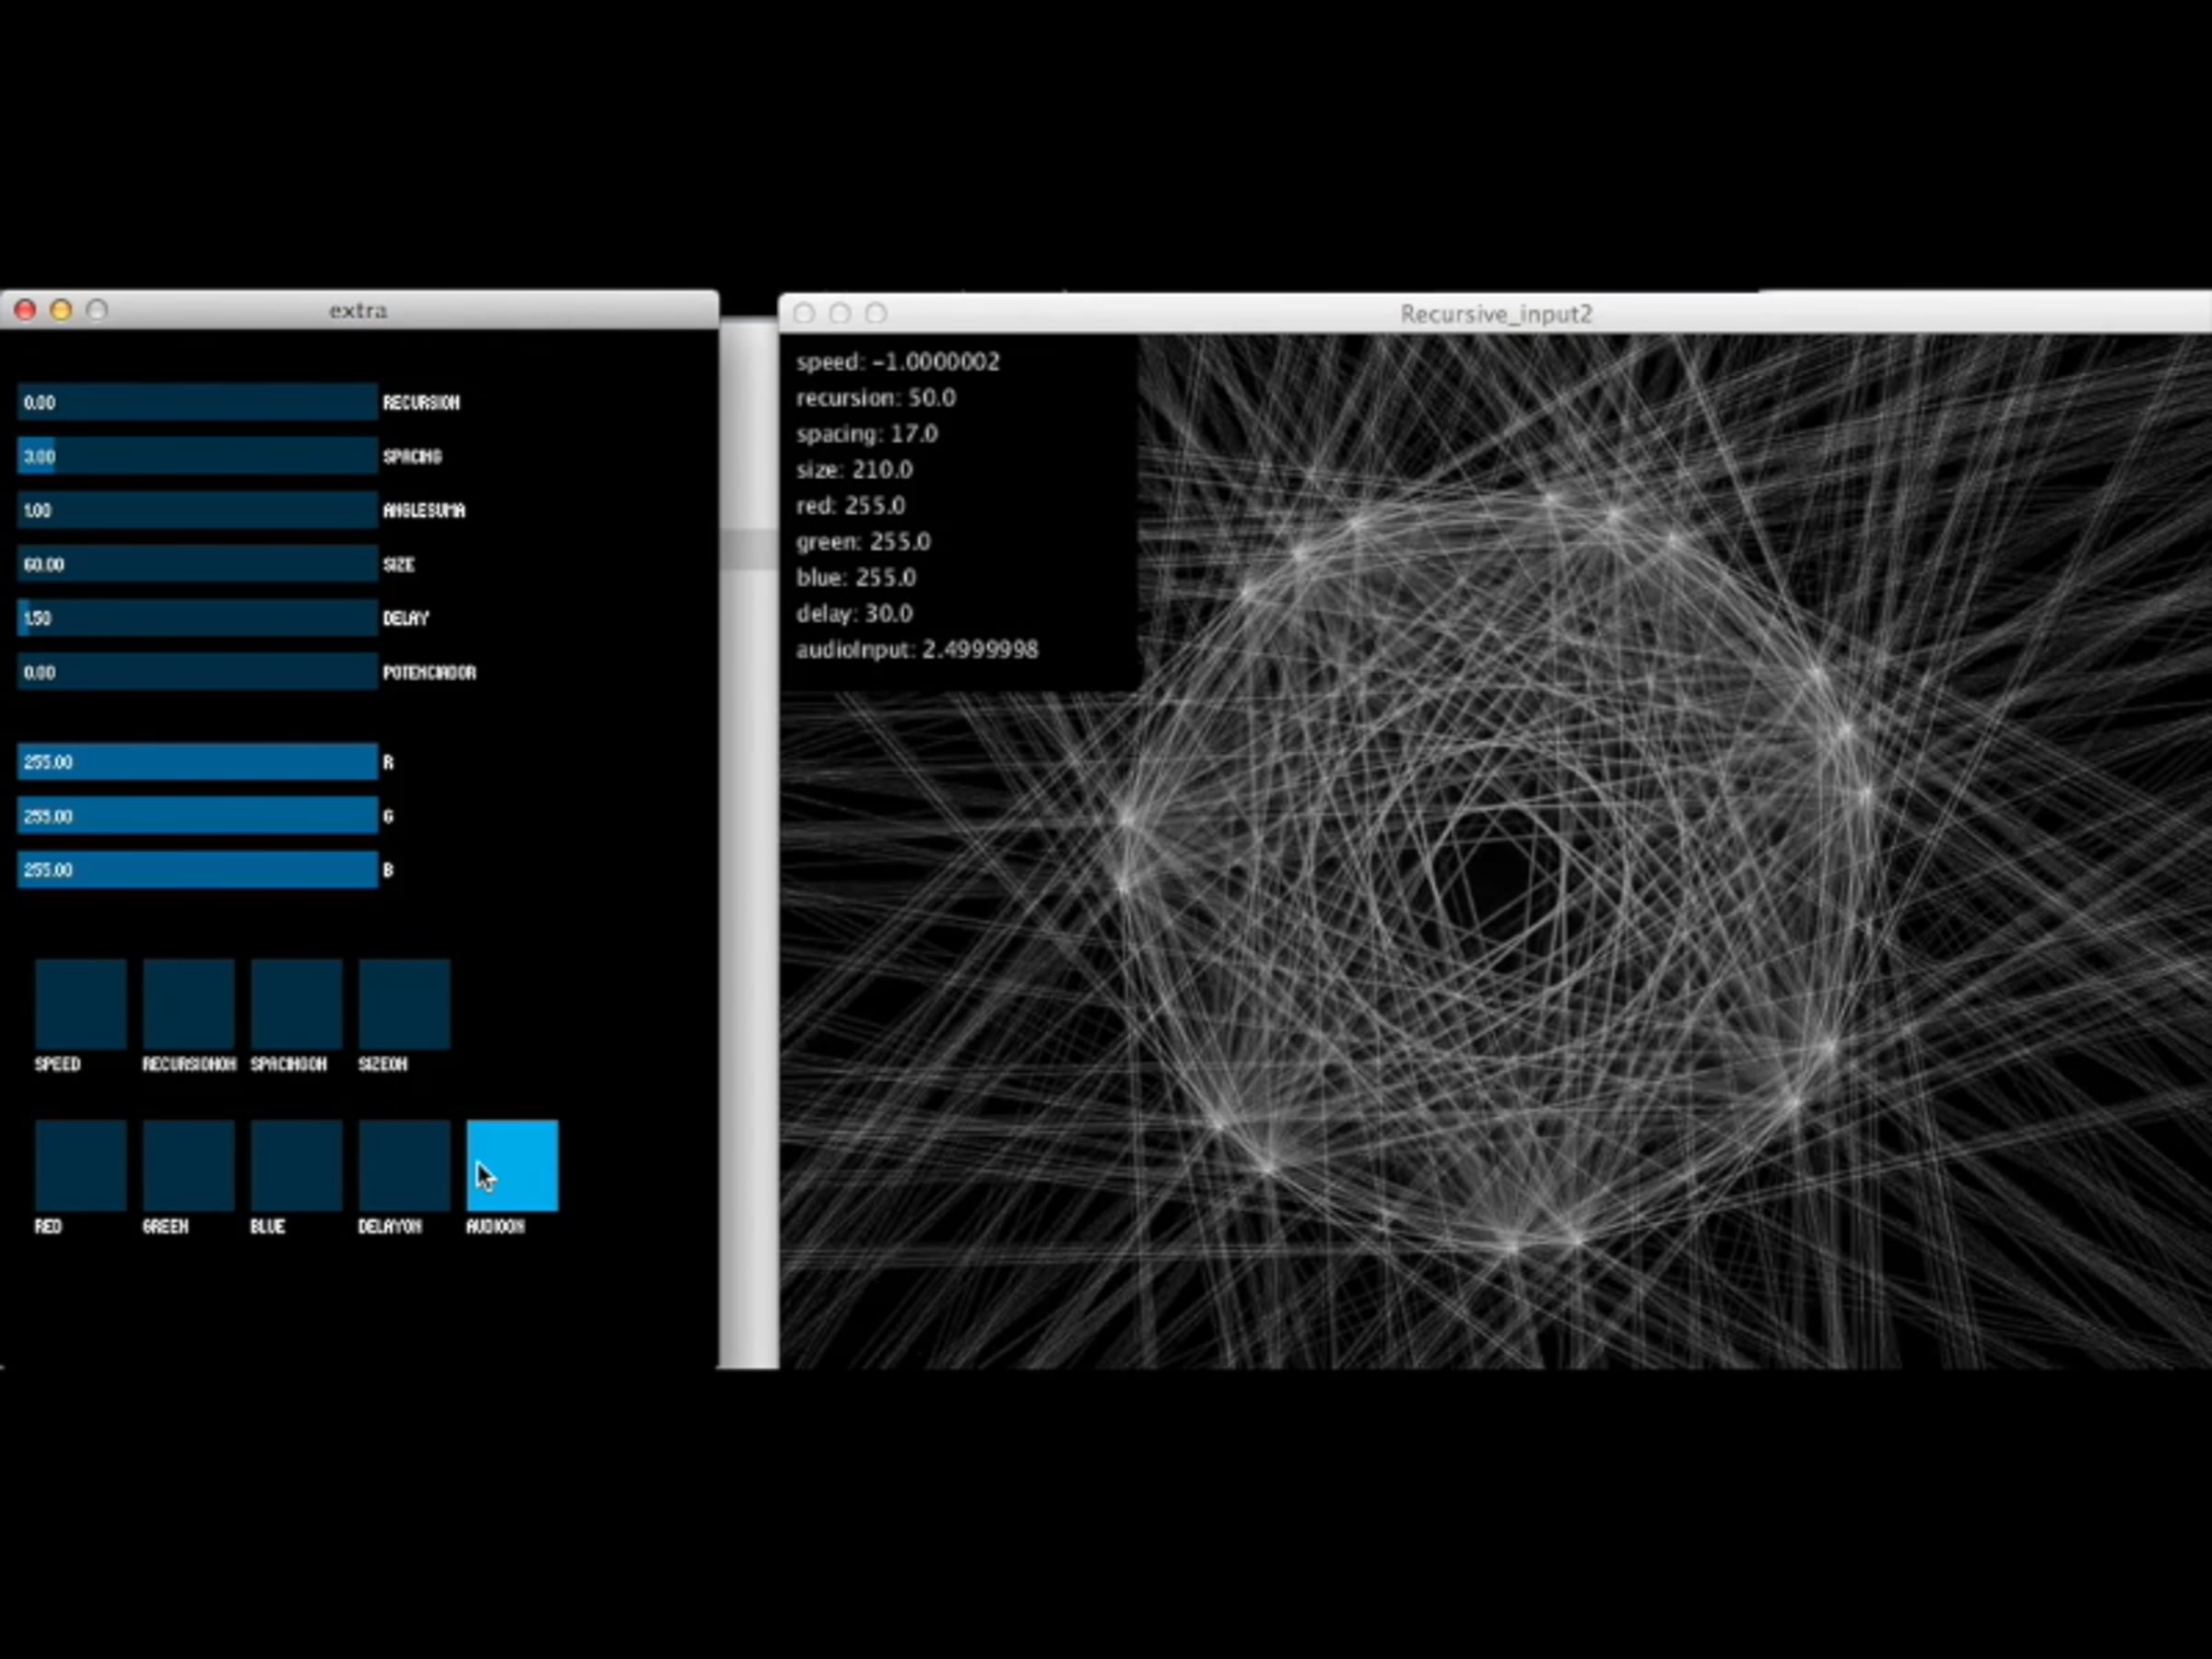Click the RECURSION slider bar
The image size is (2212, 1659).
197,402
